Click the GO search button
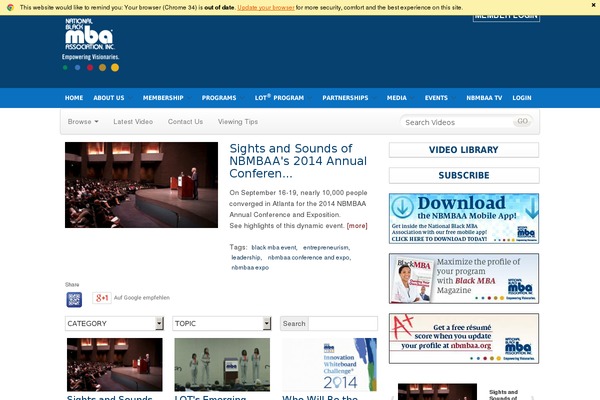600x400 pixels. [x=522, y=121]
